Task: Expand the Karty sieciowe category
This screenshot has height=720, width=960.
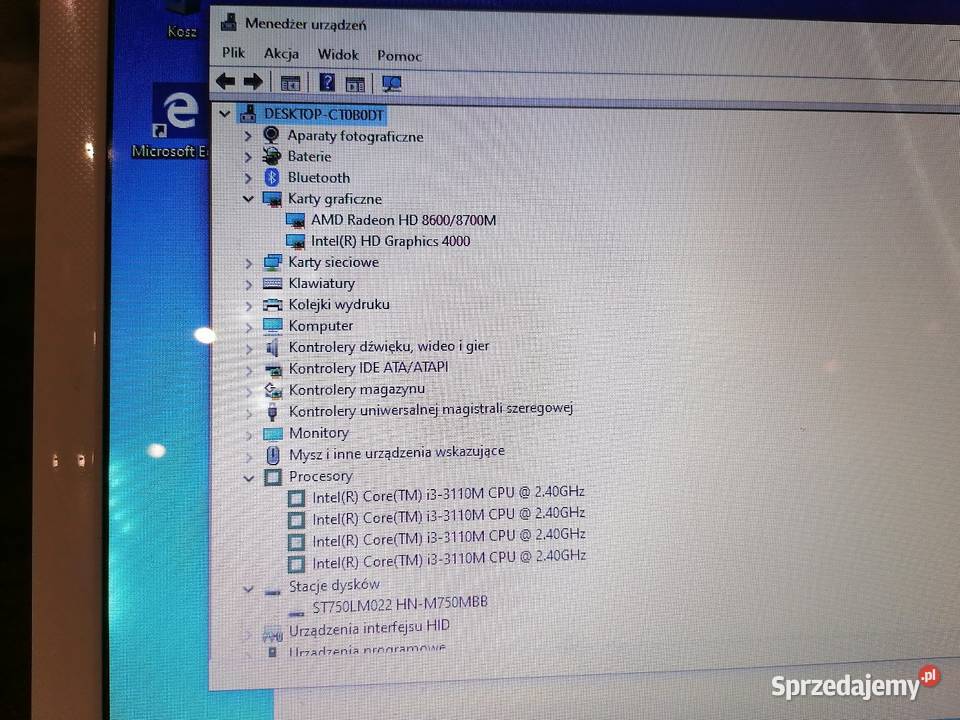Action: [x=249, y=263]
